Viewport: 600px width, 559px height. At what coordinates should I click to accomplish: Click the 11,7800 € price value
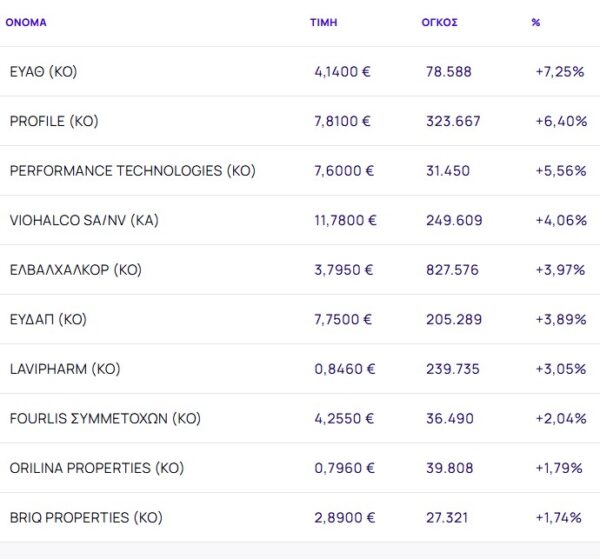tap(345, 221)
